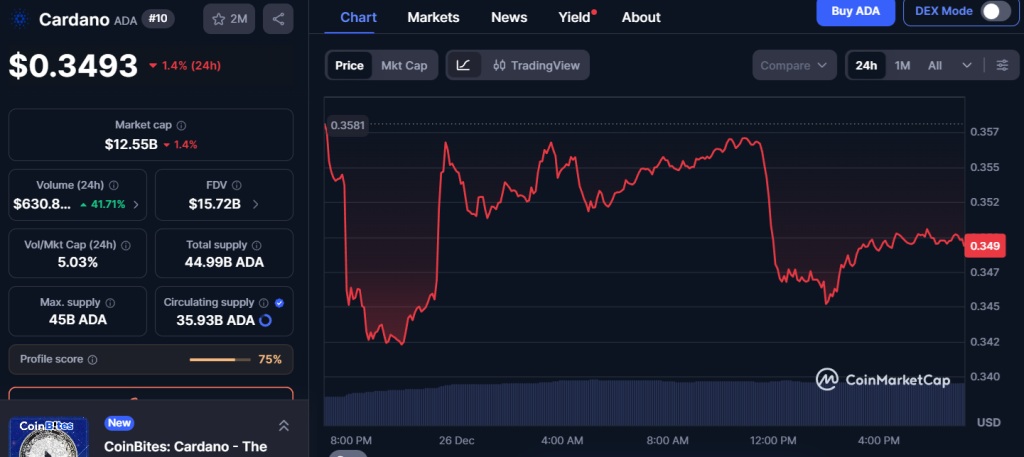Click the 5.03% Vol/Mkt Cap value
Screen dimensions: 1024x457
tap(77, 262)
